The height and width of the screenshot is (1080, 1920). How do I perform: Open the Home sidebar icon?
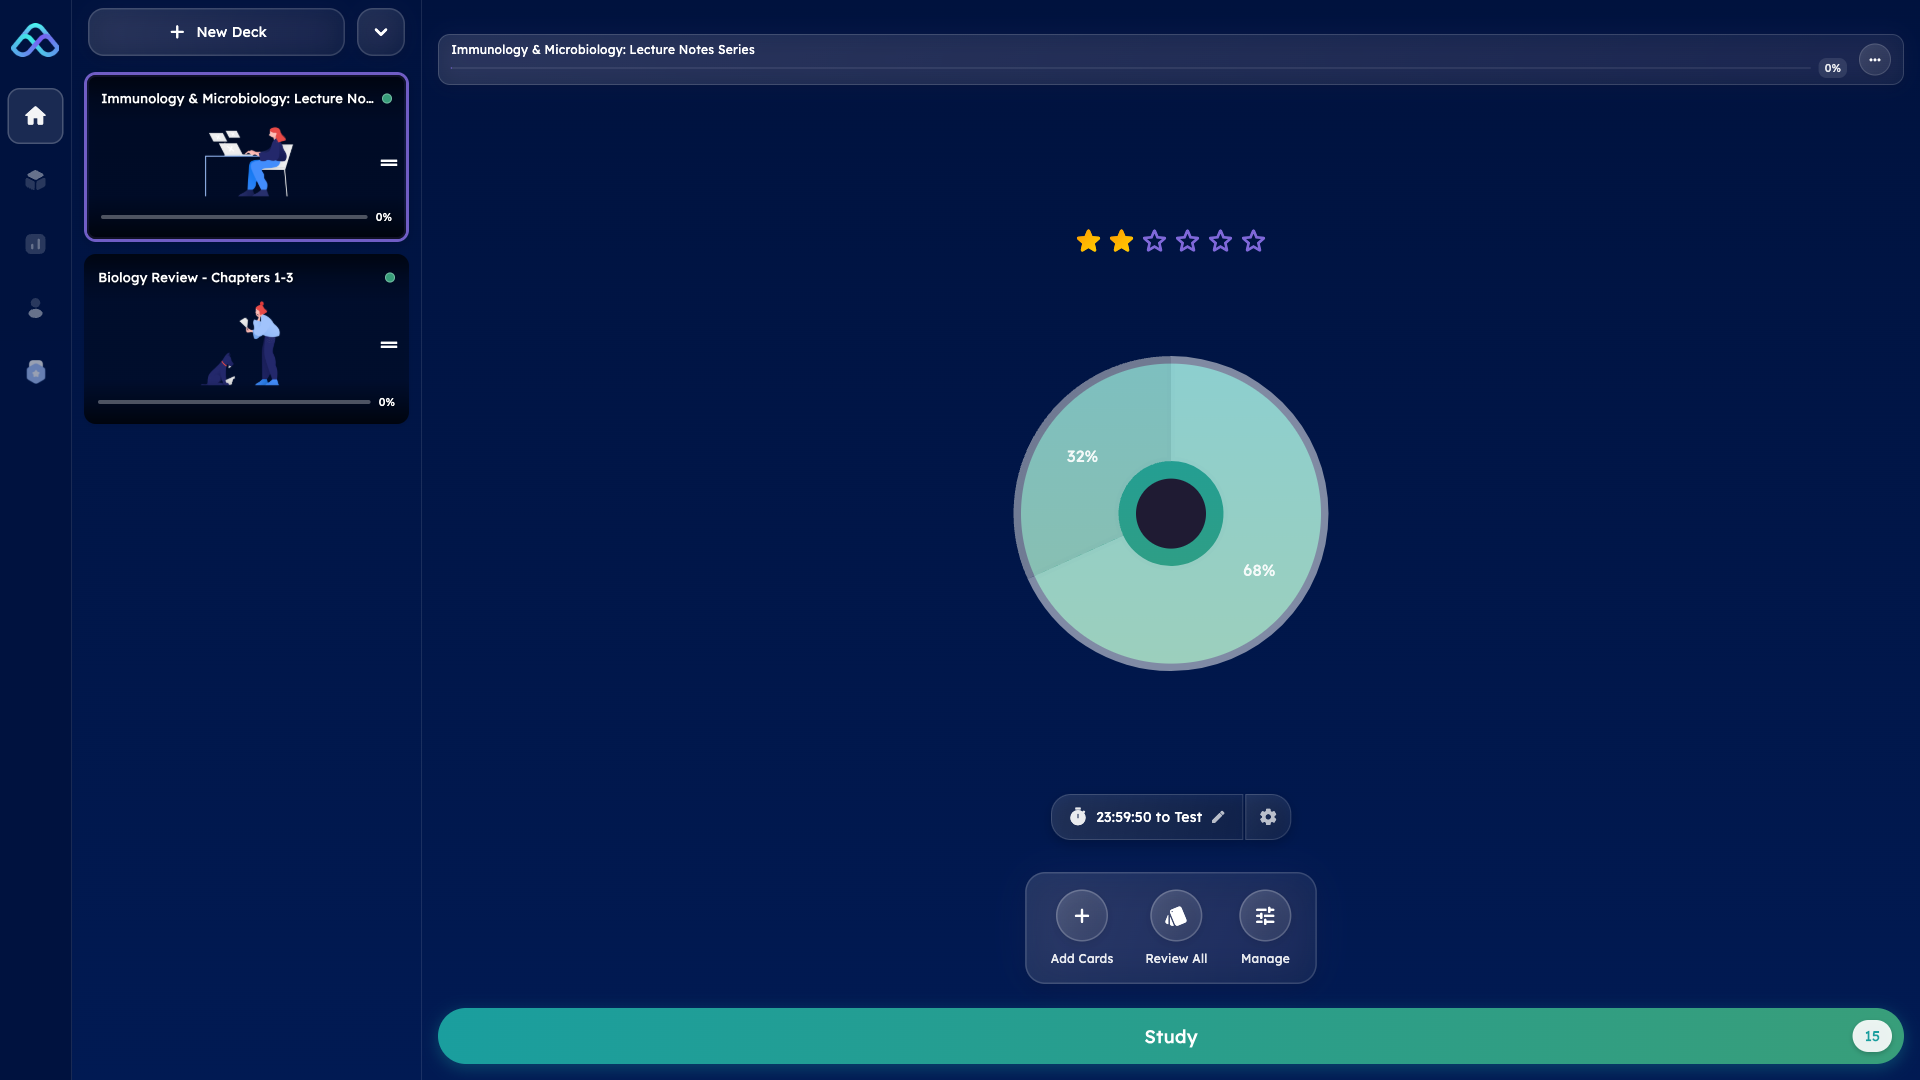pyautogui.click(x=35, y=116)
